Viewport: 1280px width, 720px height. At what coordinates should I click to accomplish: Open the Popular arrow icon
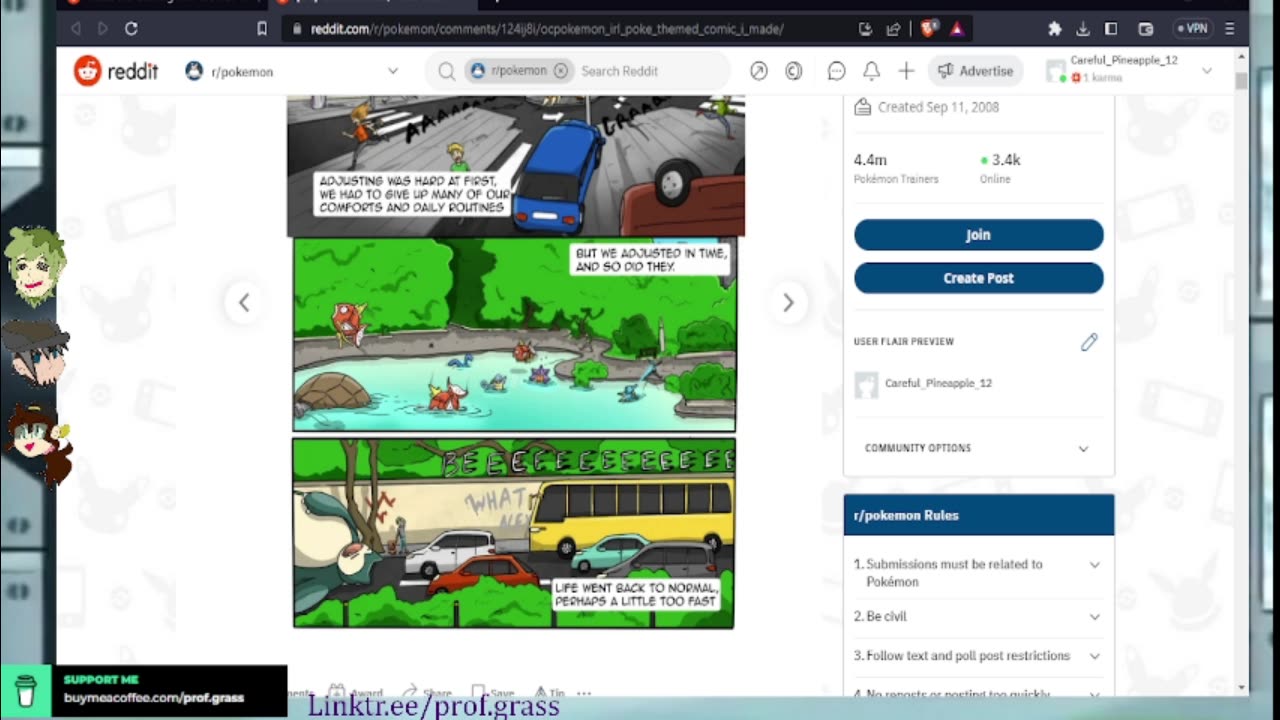coord(759,71)
